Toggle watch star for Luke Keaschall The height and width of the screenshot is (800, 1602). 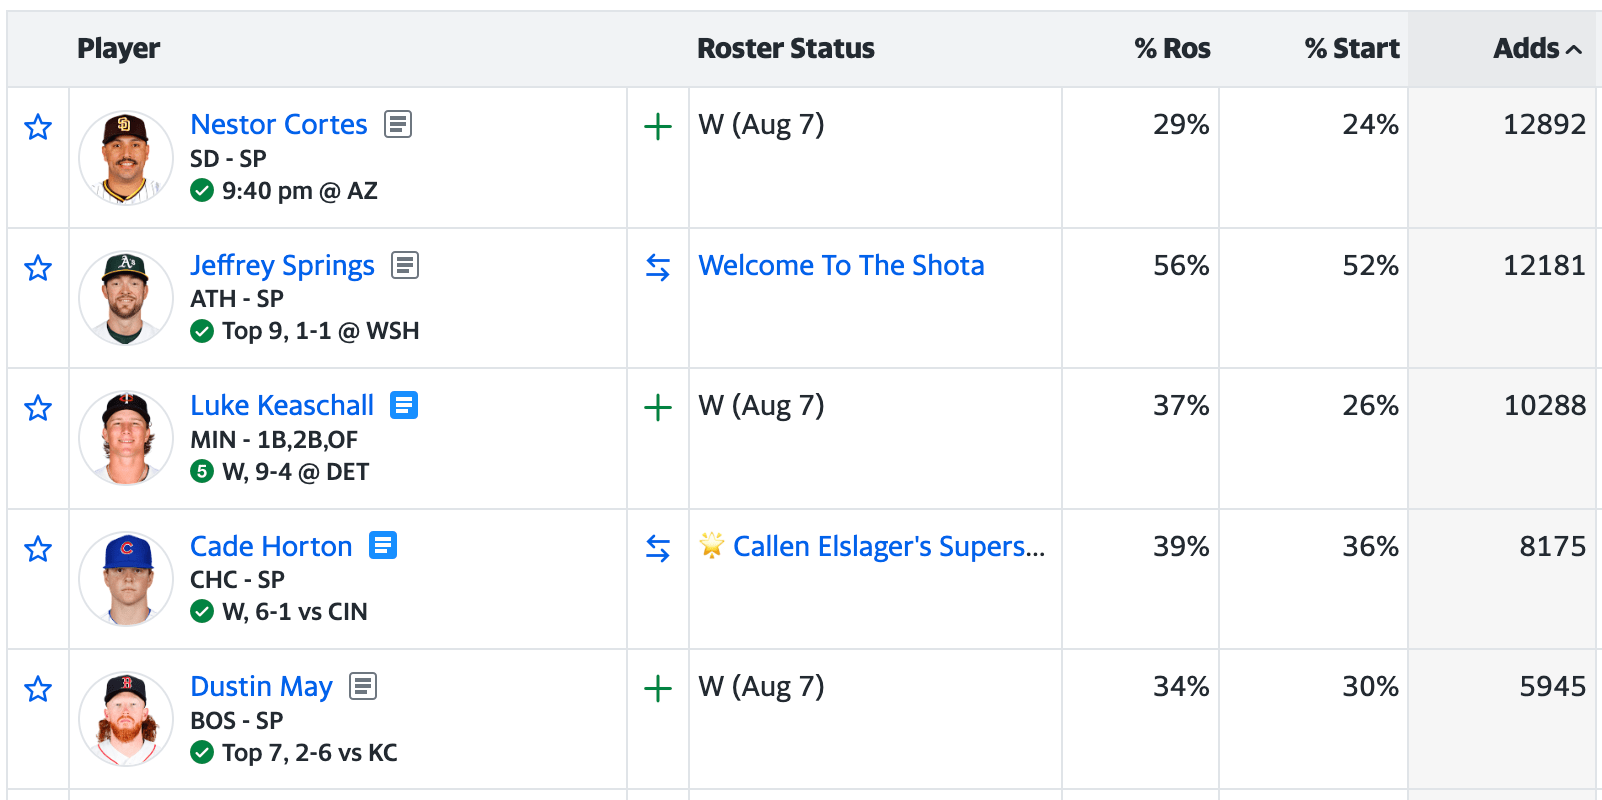point(38,408)
